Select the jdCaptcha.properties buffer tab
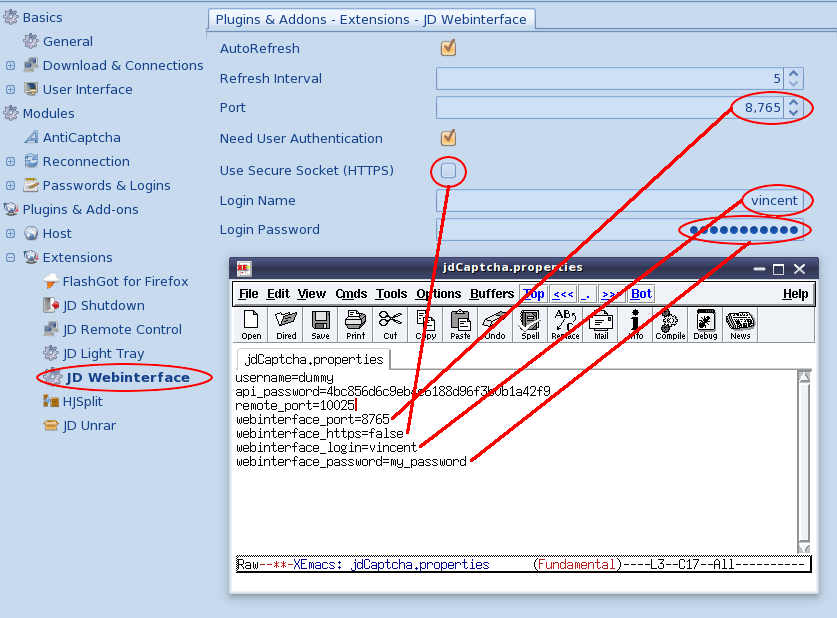This screenshot has height=618, width=837. 314,359
